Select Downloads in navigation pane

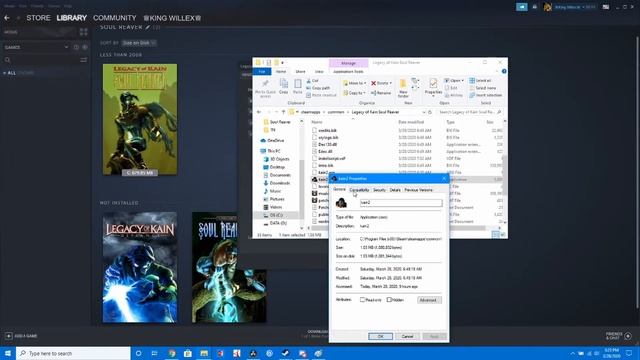[x=276, y=183]
